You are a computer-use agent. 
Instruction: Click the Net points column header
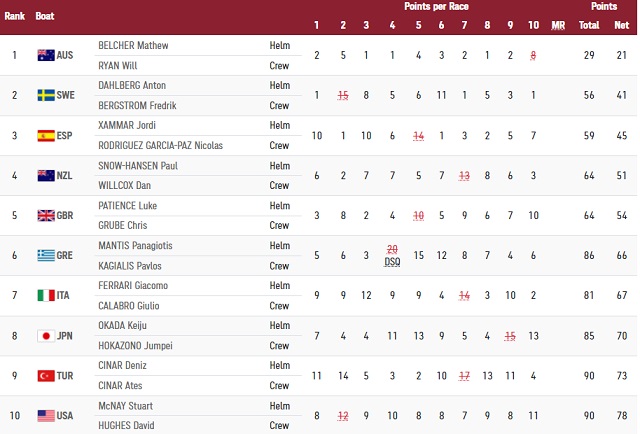pos(622,25)
